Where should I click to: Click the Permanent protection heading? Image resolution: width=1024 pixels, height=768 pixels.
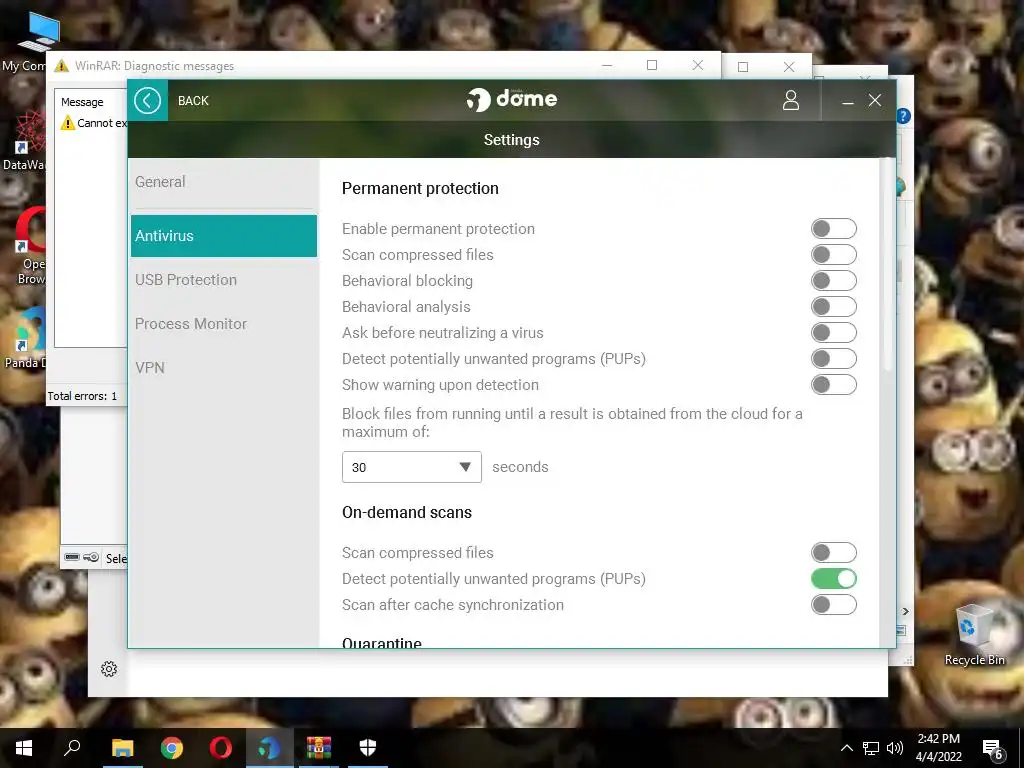[x=420, y=188]
